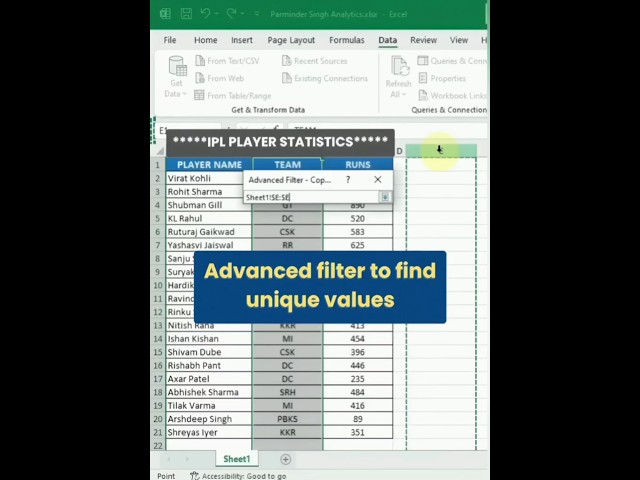Click the TEAM header cell

287,164
